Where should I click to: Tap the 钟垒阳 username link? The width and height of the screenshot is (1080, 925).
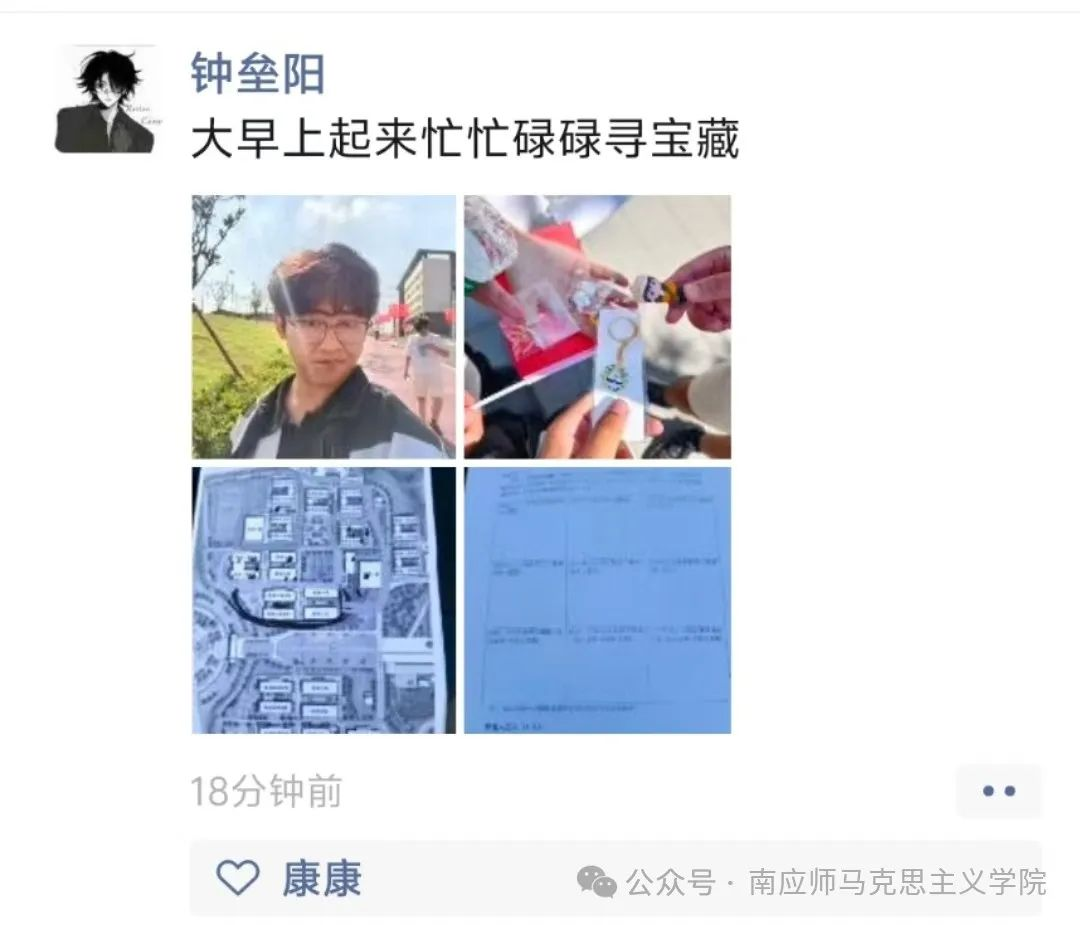pos(257,73)
